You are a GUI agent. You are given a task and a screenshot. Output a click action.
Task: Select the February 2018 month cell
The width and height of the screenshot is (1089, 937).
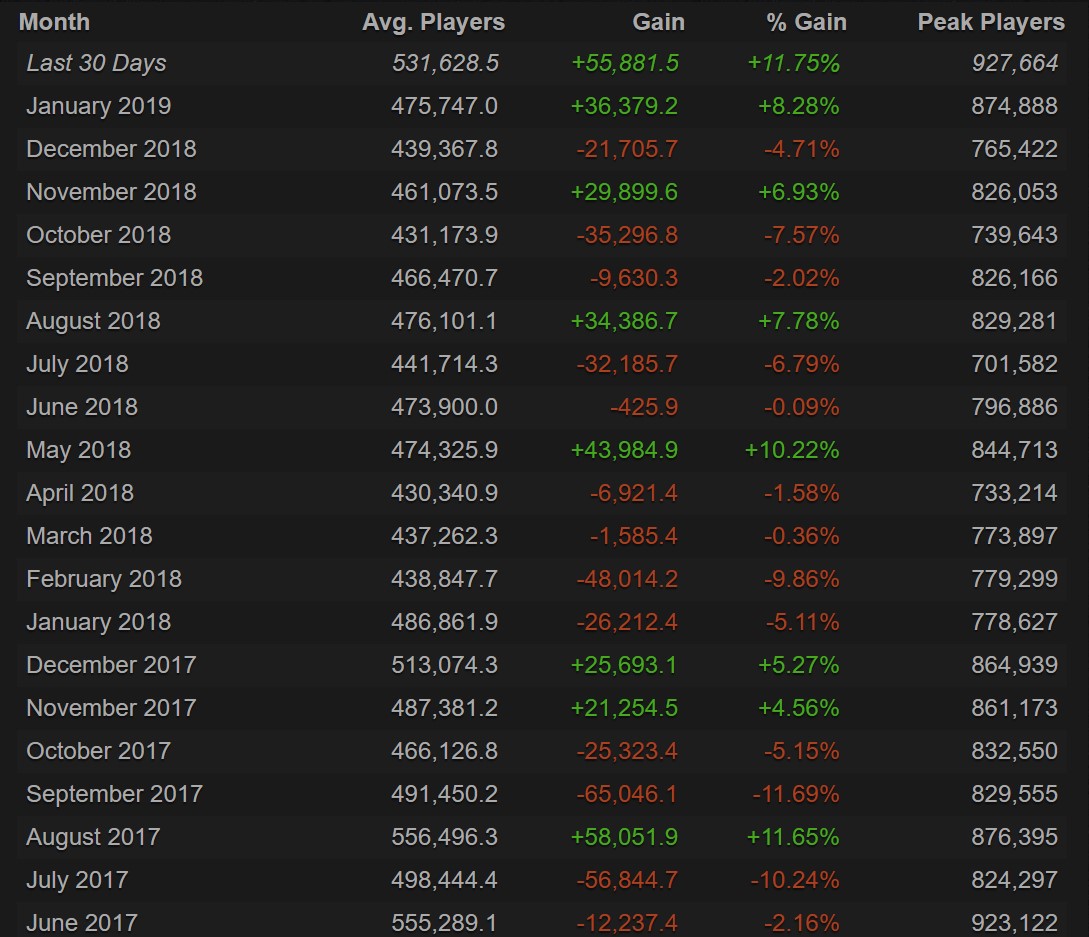(x=104, y=579)
